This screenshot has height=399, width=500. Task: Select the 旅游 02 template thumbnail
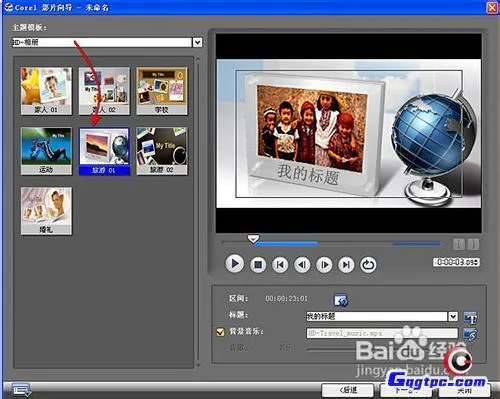pyautogui.click(x=162, y=151)
